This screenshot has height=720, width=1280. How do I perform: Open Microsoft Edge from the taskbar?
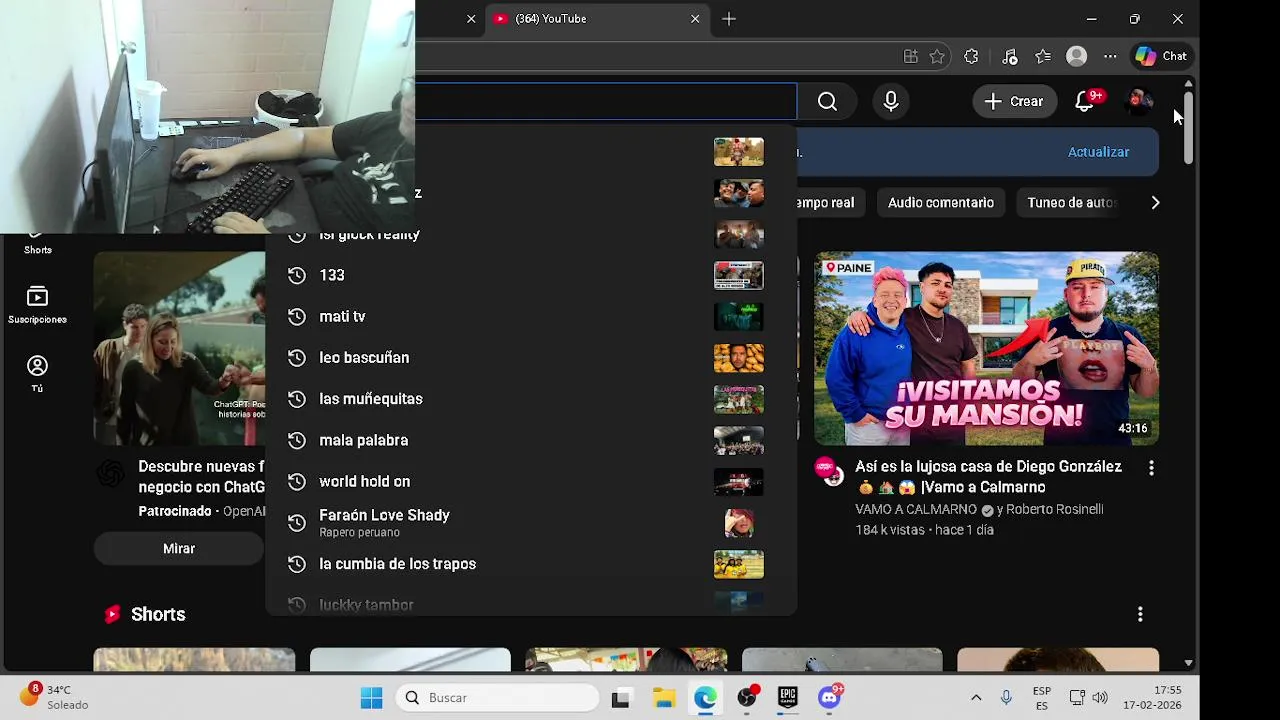click(705, 698)
